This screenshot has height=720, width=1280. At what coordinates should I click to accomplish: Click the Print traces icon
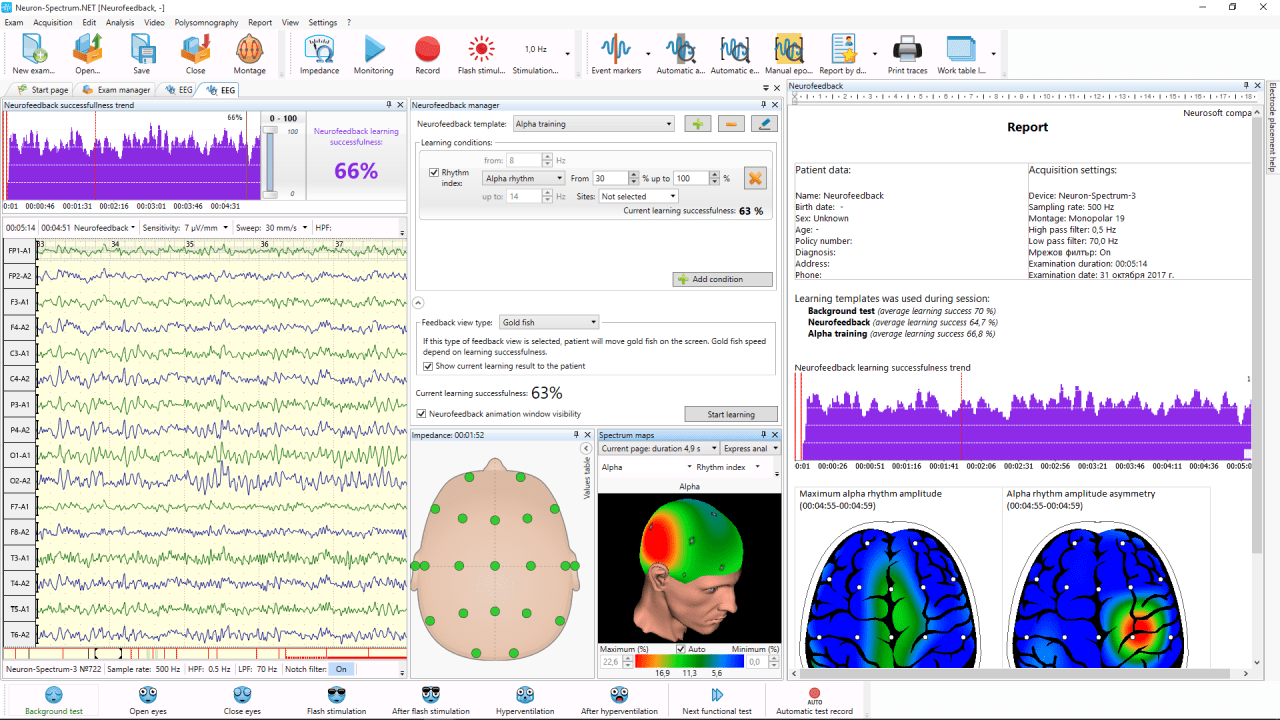907,52
